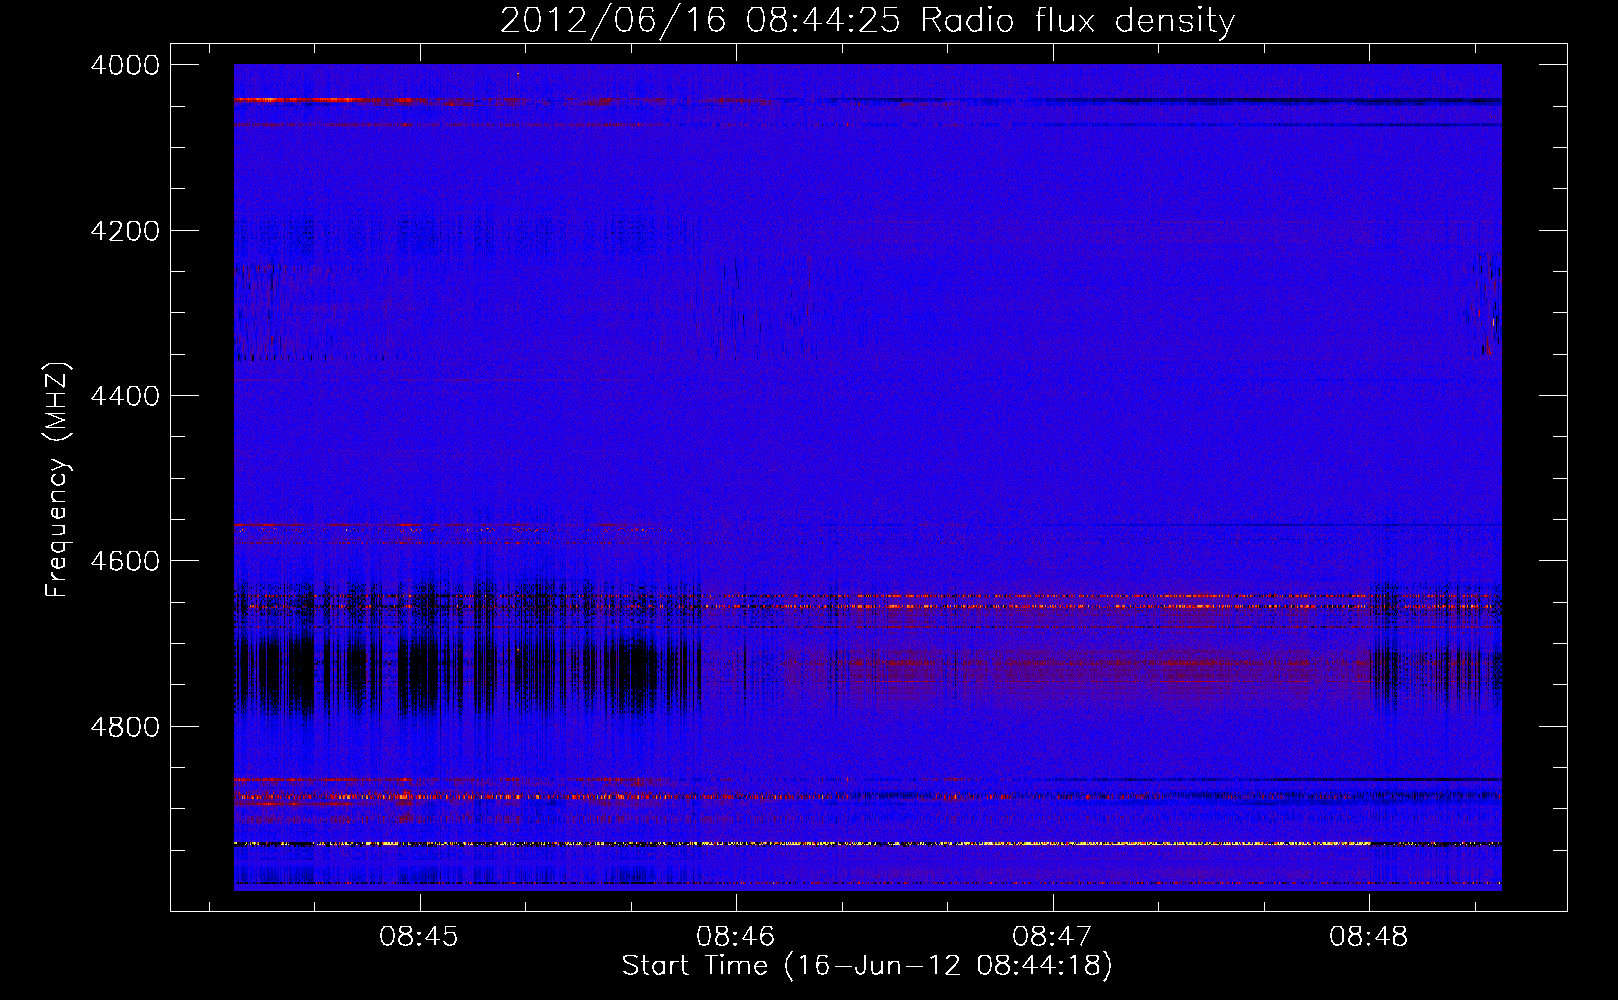This screenshot has height=1000, width=1618.
Task: Select the 4800 frequency axis label
Action: (125, 726)
